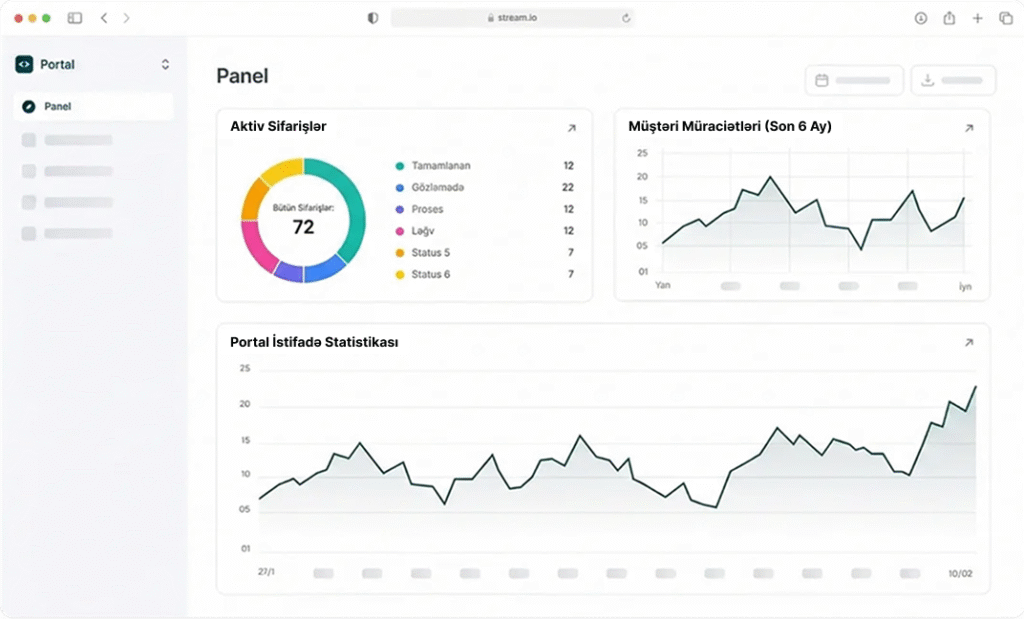Click the Portal logo icon in sidebar
Screen dimensions: 1024x619
pos(25,64)
